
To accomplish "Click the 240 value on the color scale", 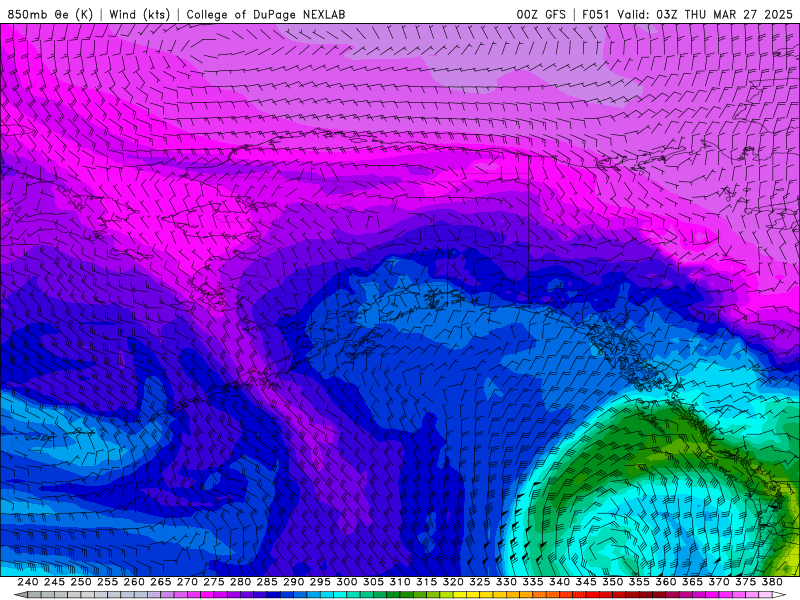I will coord(28,582).
